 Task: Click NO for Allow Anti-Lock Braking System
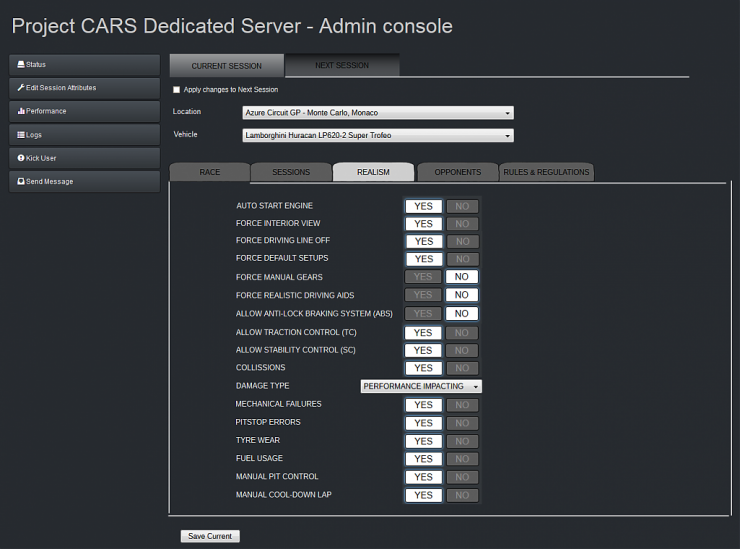tap(462, 313)
